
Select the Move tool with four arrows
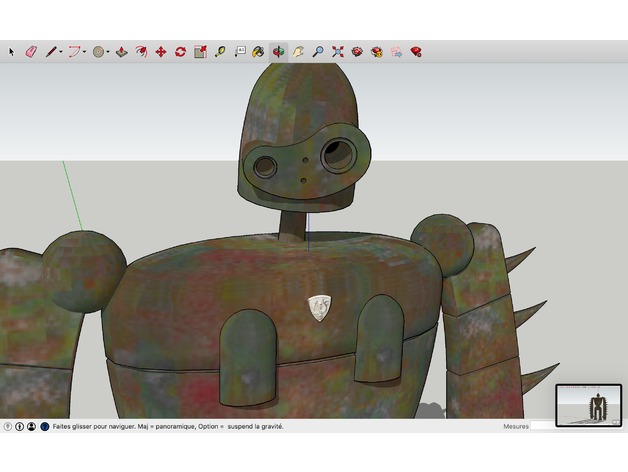pyautogui.click(x=161, y=52)
